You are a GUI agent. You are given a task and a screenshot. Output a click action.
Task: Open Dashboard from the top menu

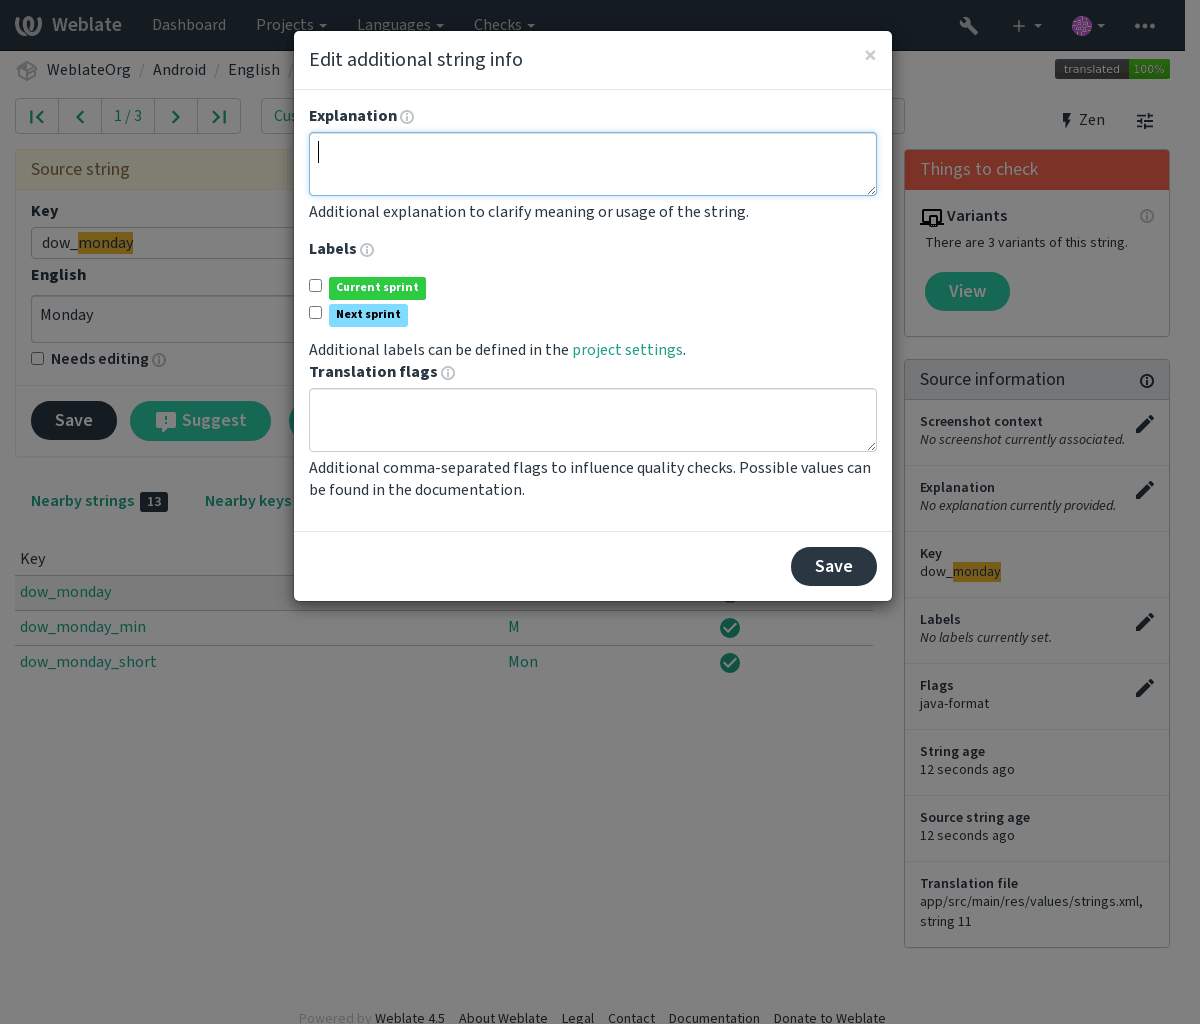(189, 25)
